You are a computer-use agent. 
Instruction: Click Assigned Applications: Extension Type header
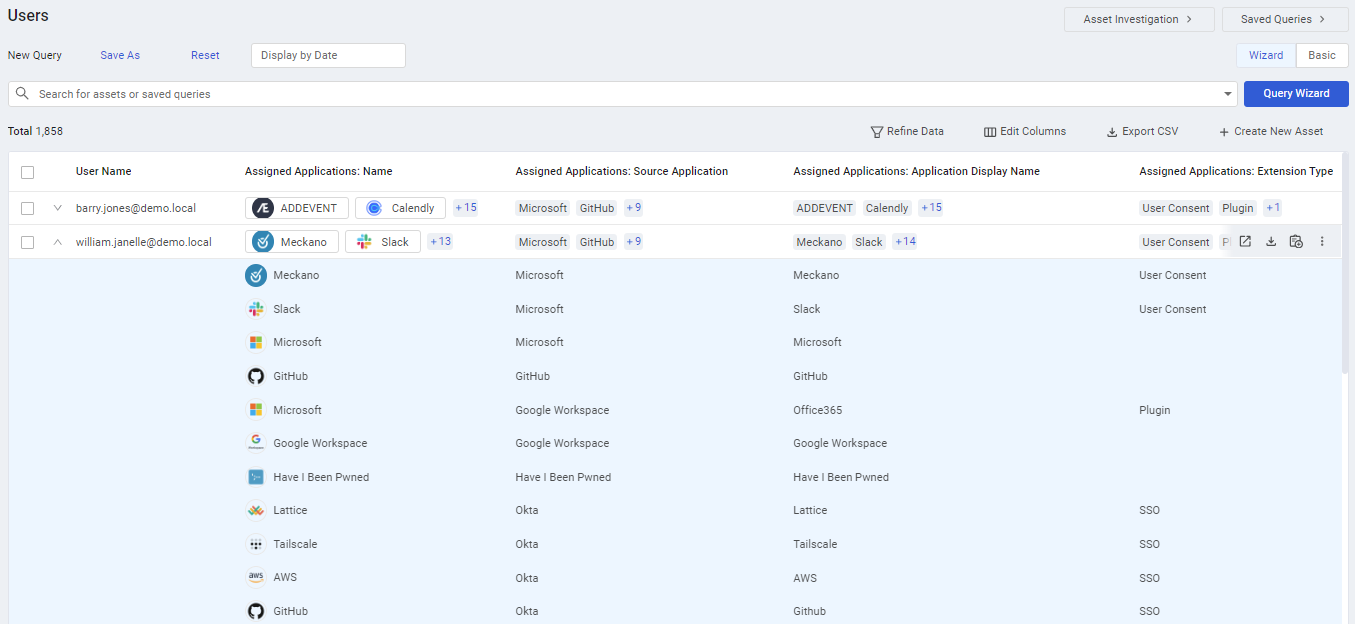click(x=1236, y=171)
